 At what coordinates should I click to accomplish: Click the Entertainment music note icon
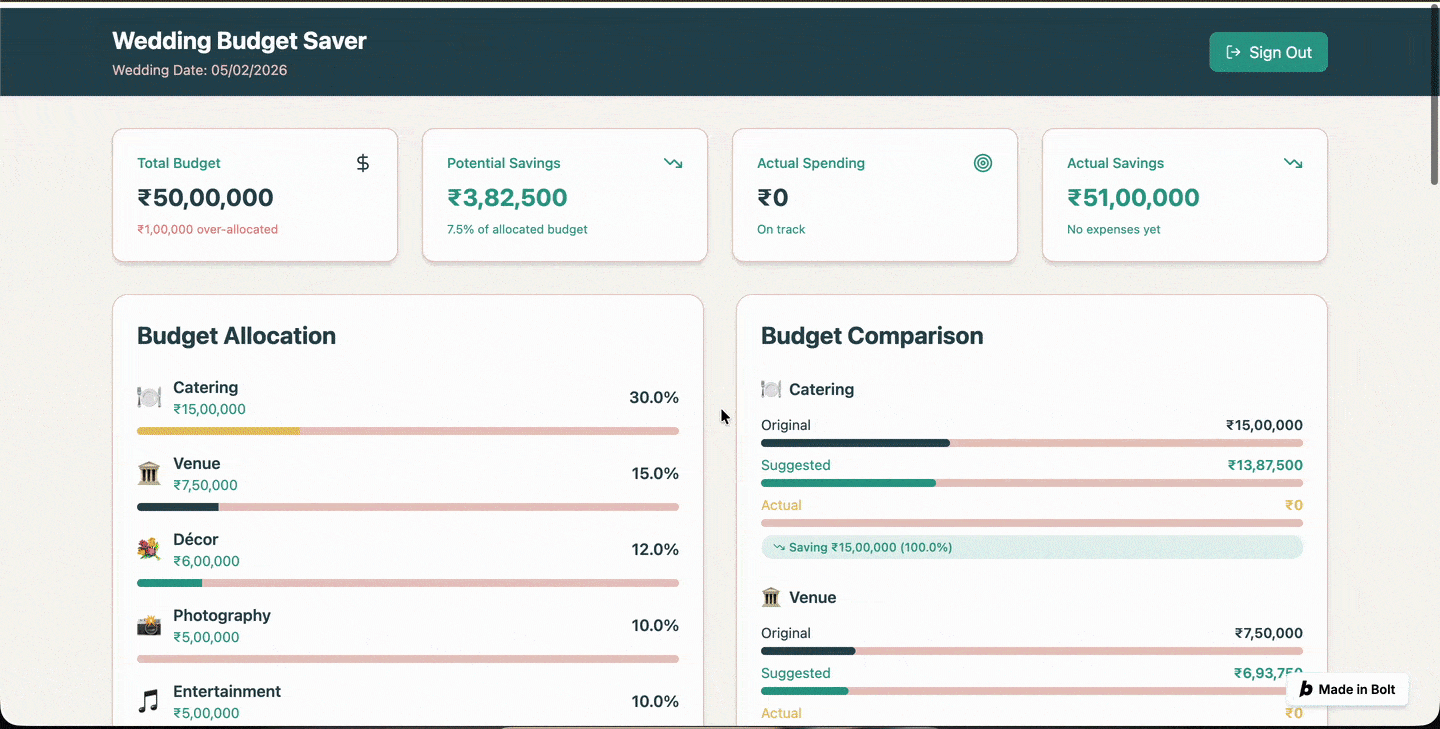click(x=149, y=702)
